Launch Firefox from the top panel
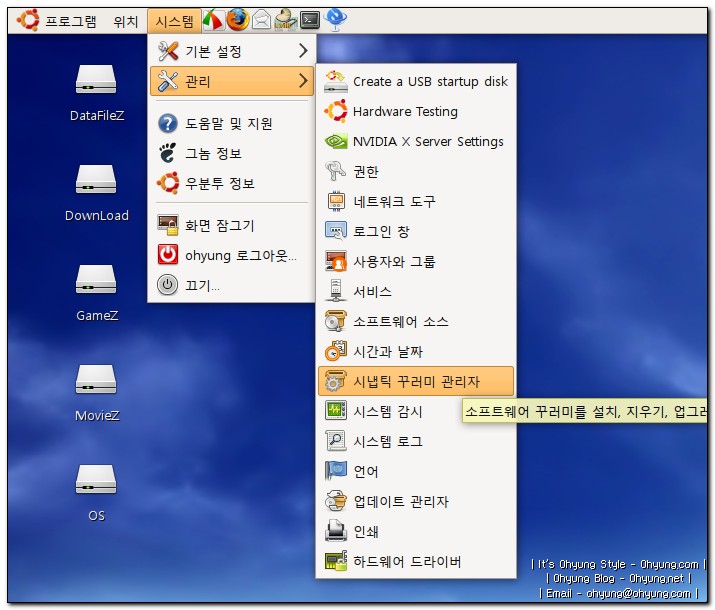The width and height of the screenshot is (715, 610). (238, 20)
